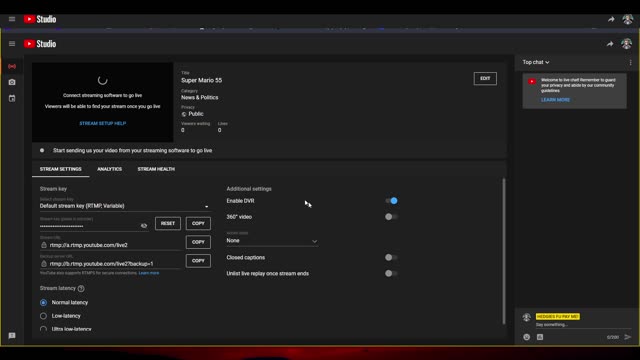
Task: Click send feedback icon at sidebar bottom
Action: [x=12, y=336]
